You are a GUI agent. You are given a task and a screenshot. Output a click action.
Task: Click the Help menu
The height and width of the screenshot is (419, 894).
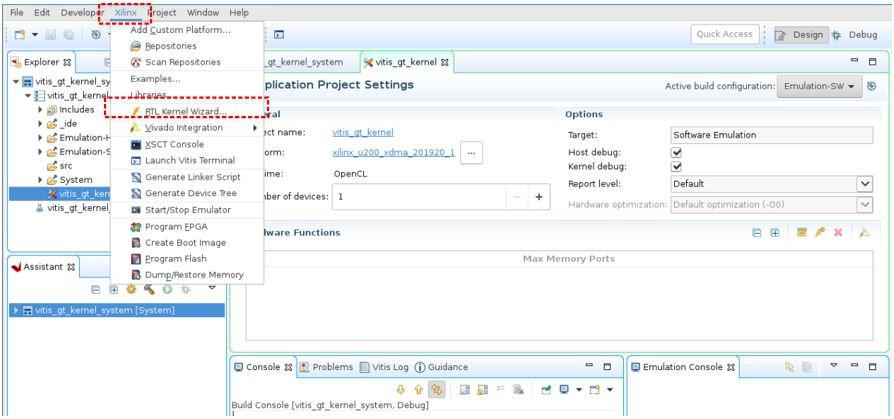pos(239,13)
